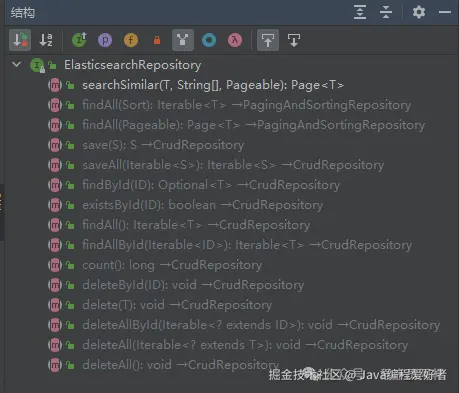
Task: Toggle Group Methods by Defining Type
Action: (x=183, y=40)
